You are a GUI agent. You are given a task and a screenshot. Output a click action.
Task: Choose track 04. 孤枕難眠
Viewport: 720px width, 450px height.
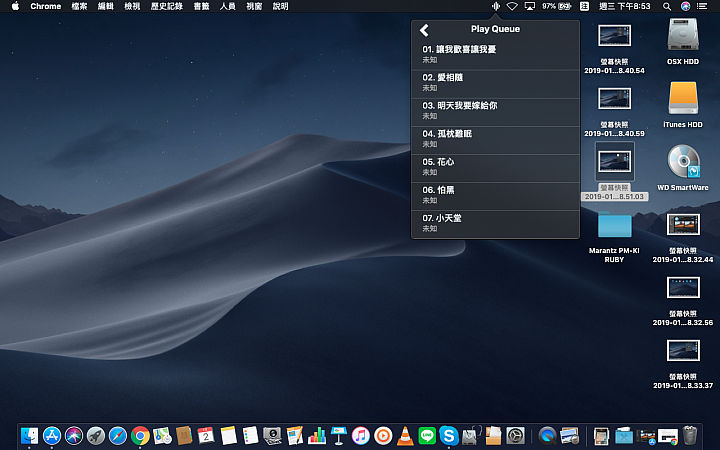click(x=495, y=140)
